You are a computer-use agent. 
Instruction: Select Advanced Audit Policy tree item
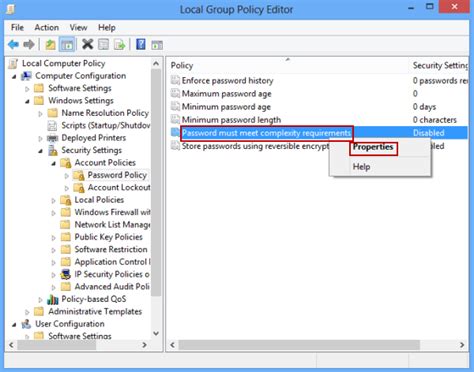click(112, 287)
